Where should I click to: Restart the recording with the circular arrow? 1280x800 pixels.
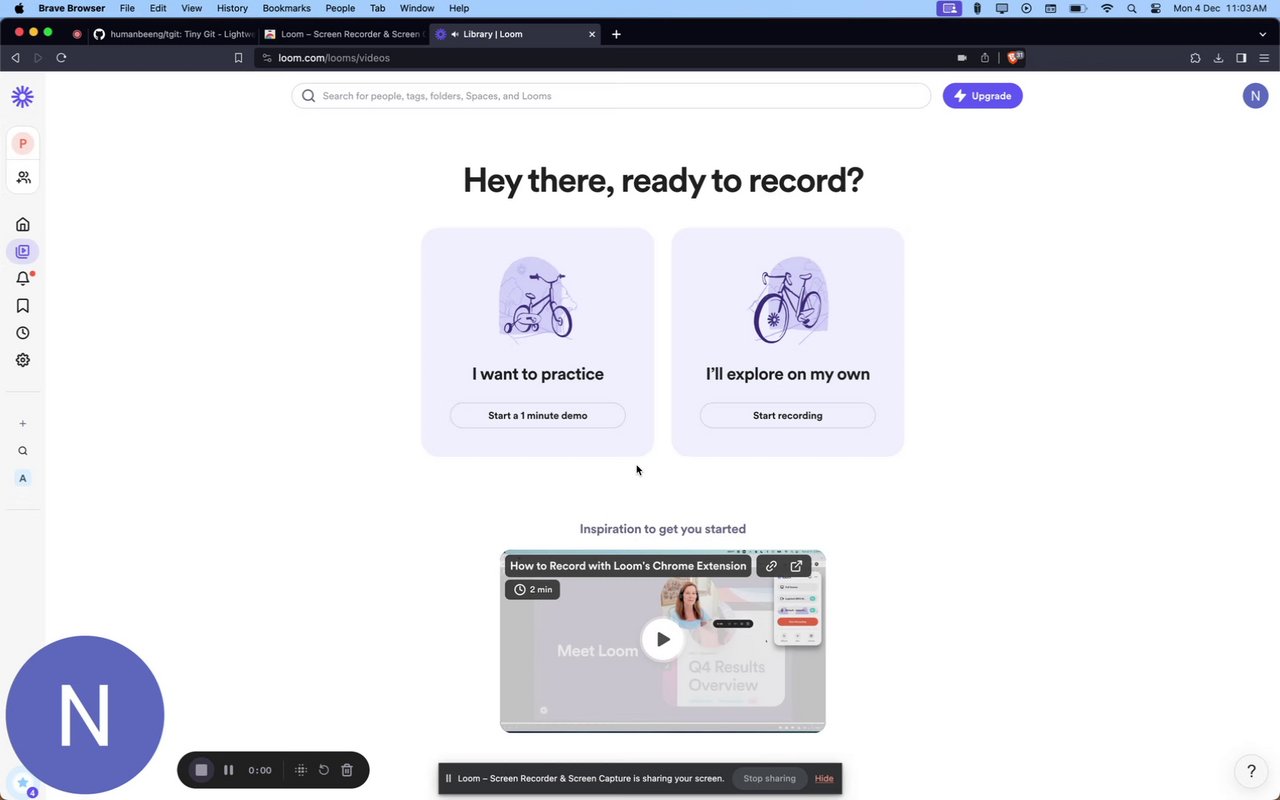click(x=324, y=770)
